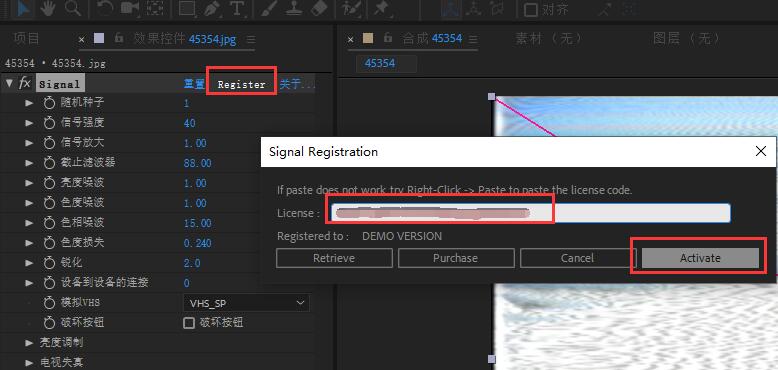Select the Hand tool
This screenshot has height=370, width=778.
(48, 8)
